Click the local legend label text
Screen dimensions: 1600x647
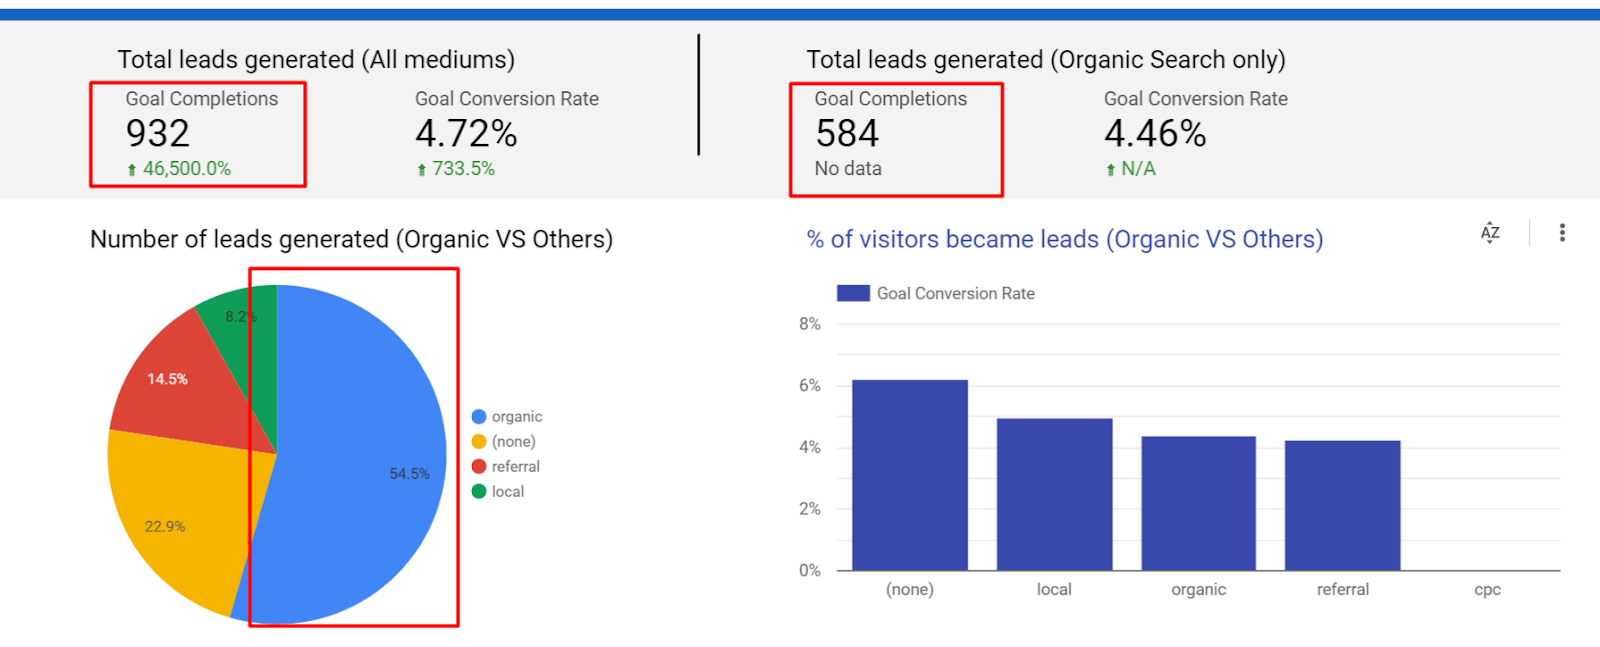click(508, 492)
